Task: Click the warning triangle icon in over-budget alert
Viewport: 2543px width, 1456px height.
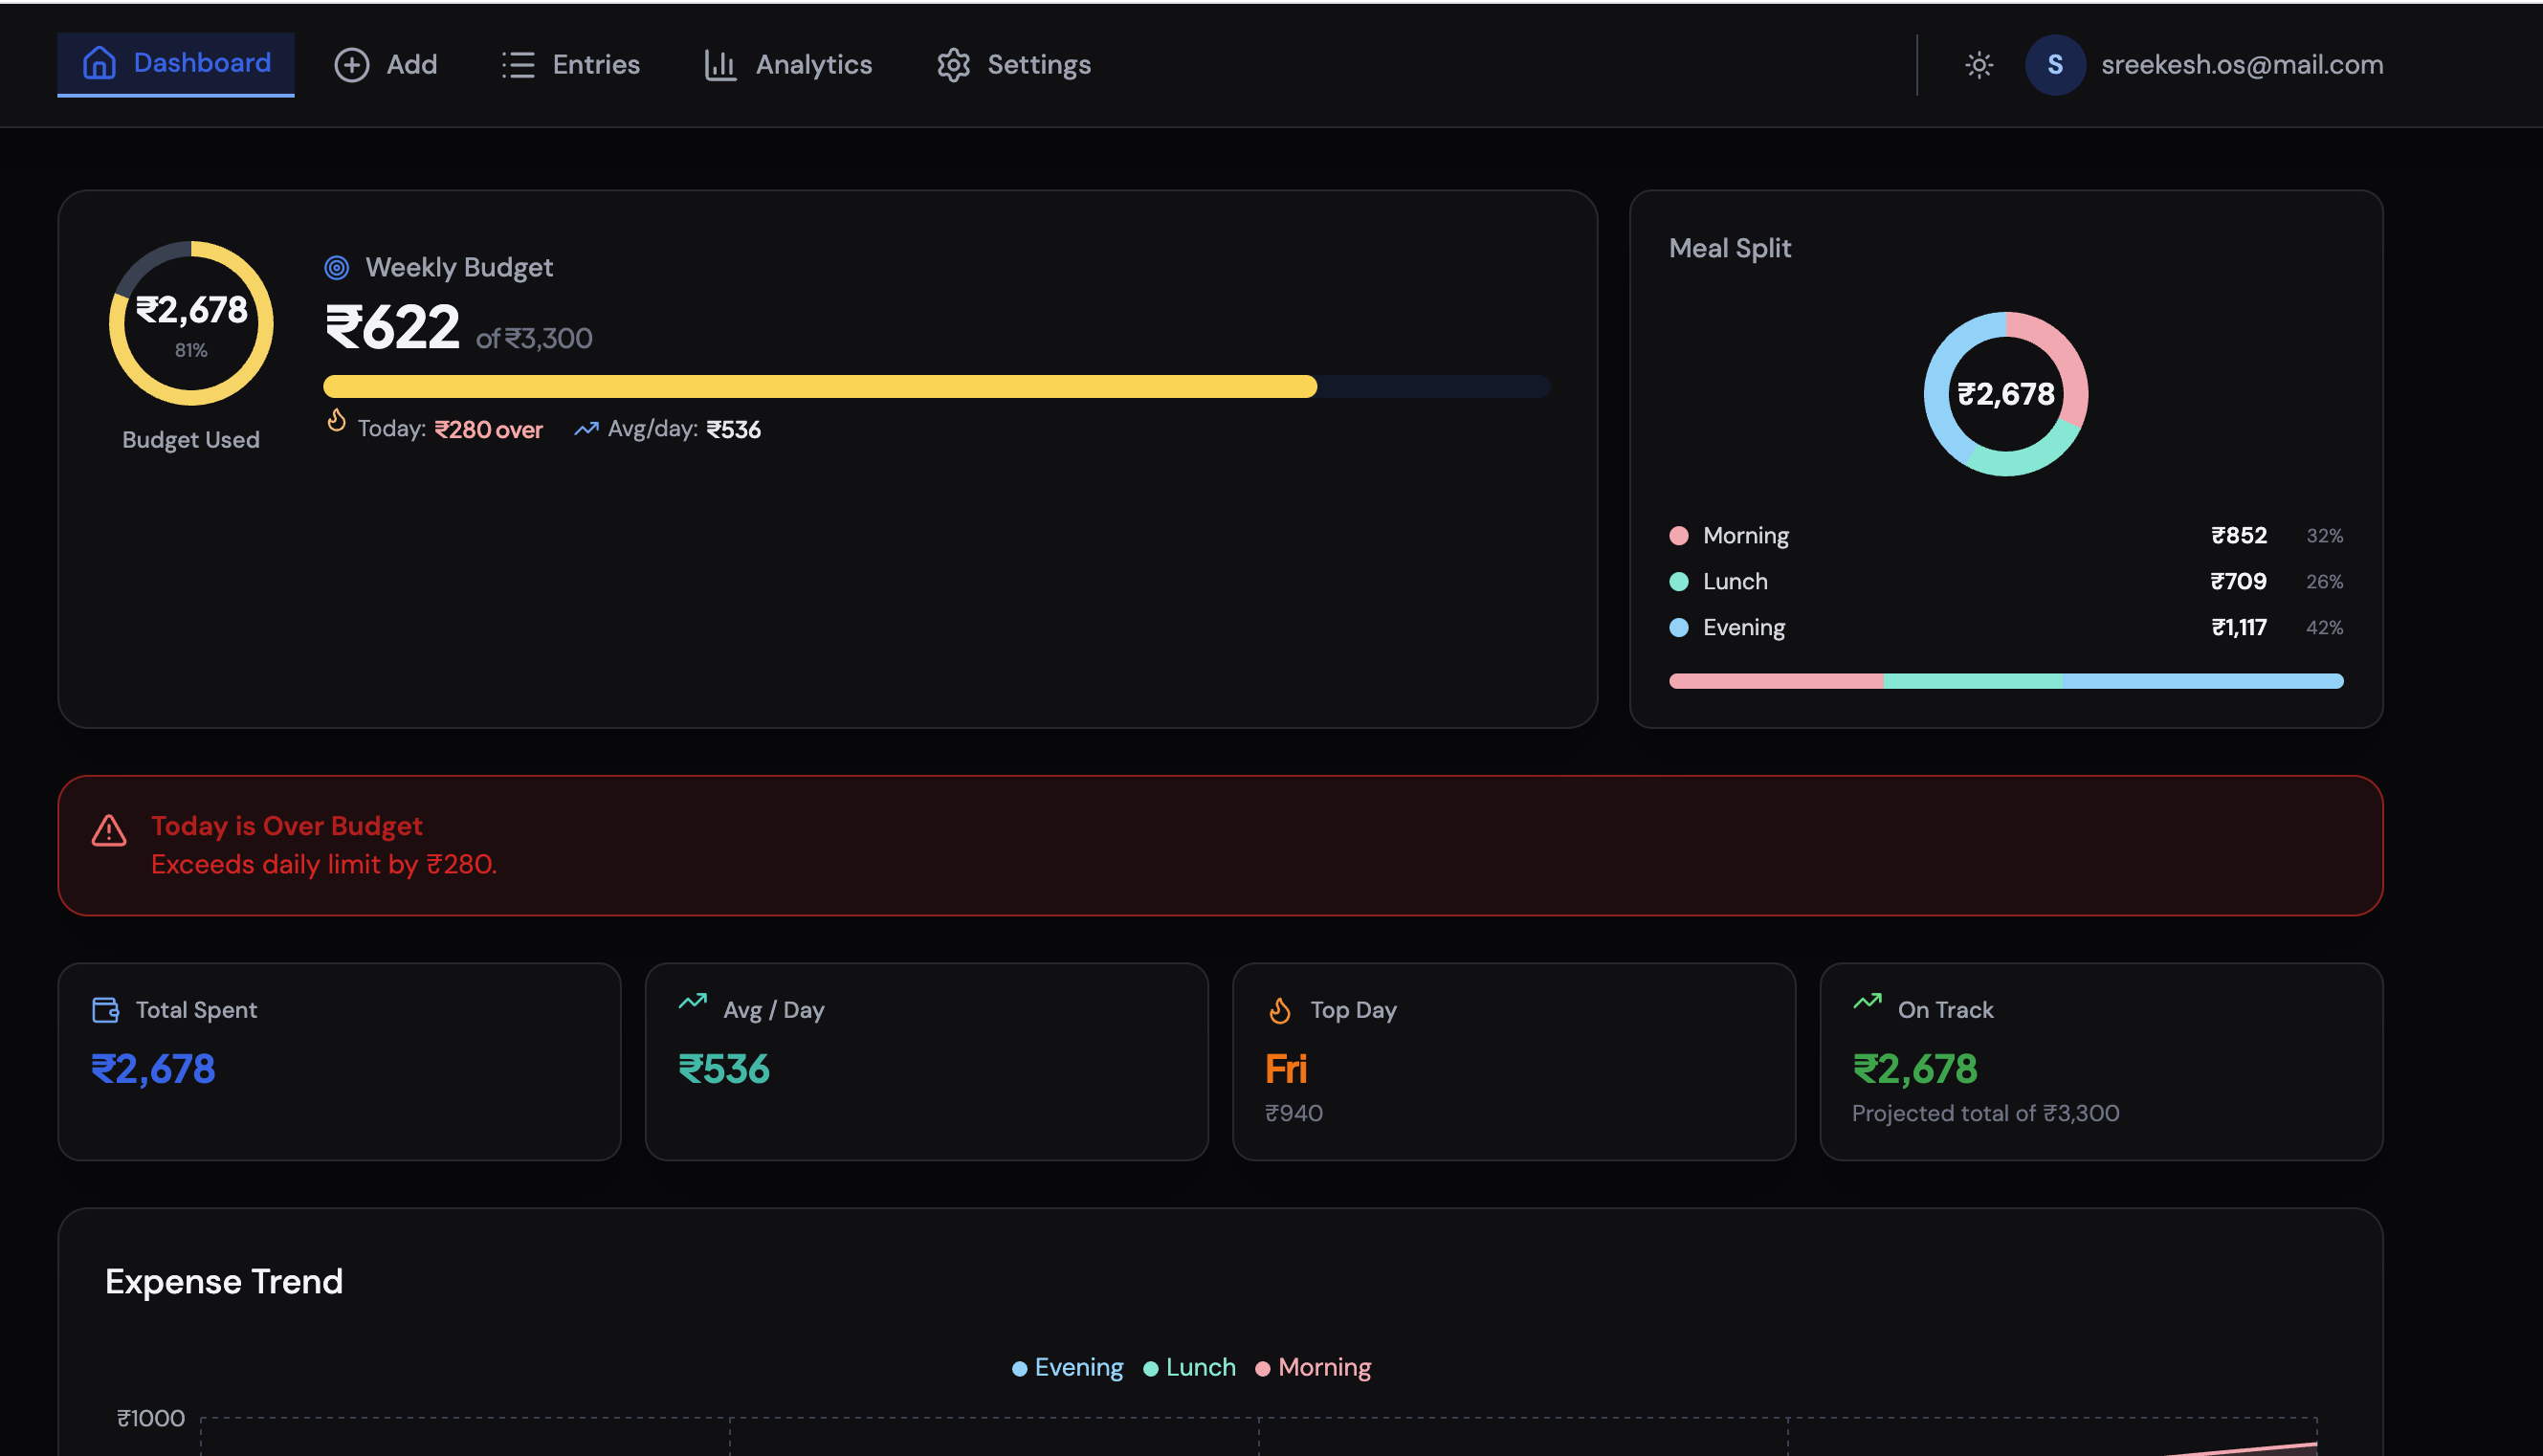Action: coord(109,830)
